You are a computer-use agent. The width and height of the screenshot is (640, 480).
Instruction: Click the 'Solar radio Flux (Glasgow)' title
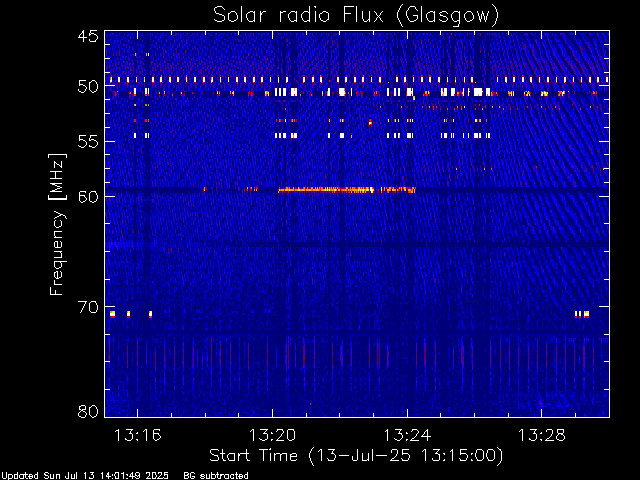point(356,16)
